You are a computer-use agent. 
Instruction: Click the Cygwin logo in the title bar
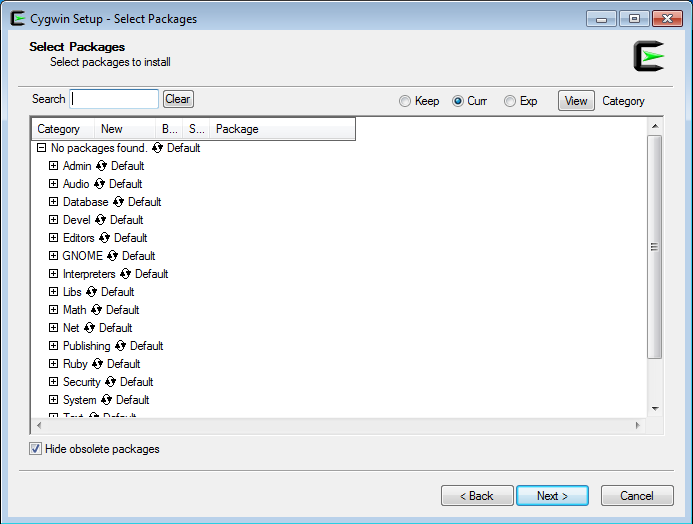(17, 19)
